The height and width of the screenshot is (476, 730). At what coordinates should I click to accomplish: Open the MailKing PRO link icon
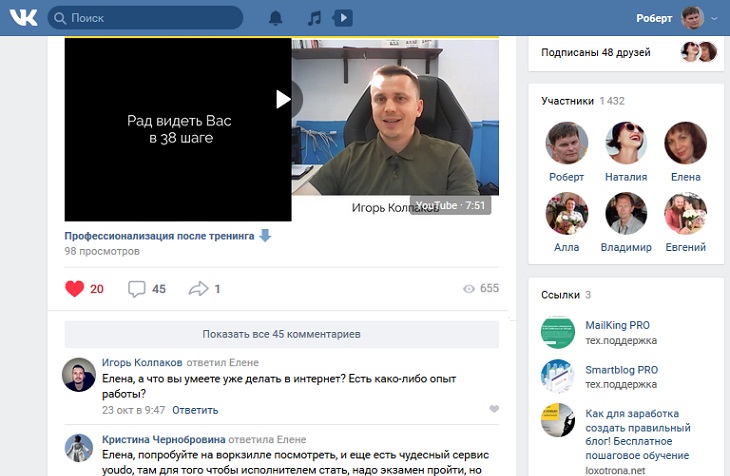[558, 332]
